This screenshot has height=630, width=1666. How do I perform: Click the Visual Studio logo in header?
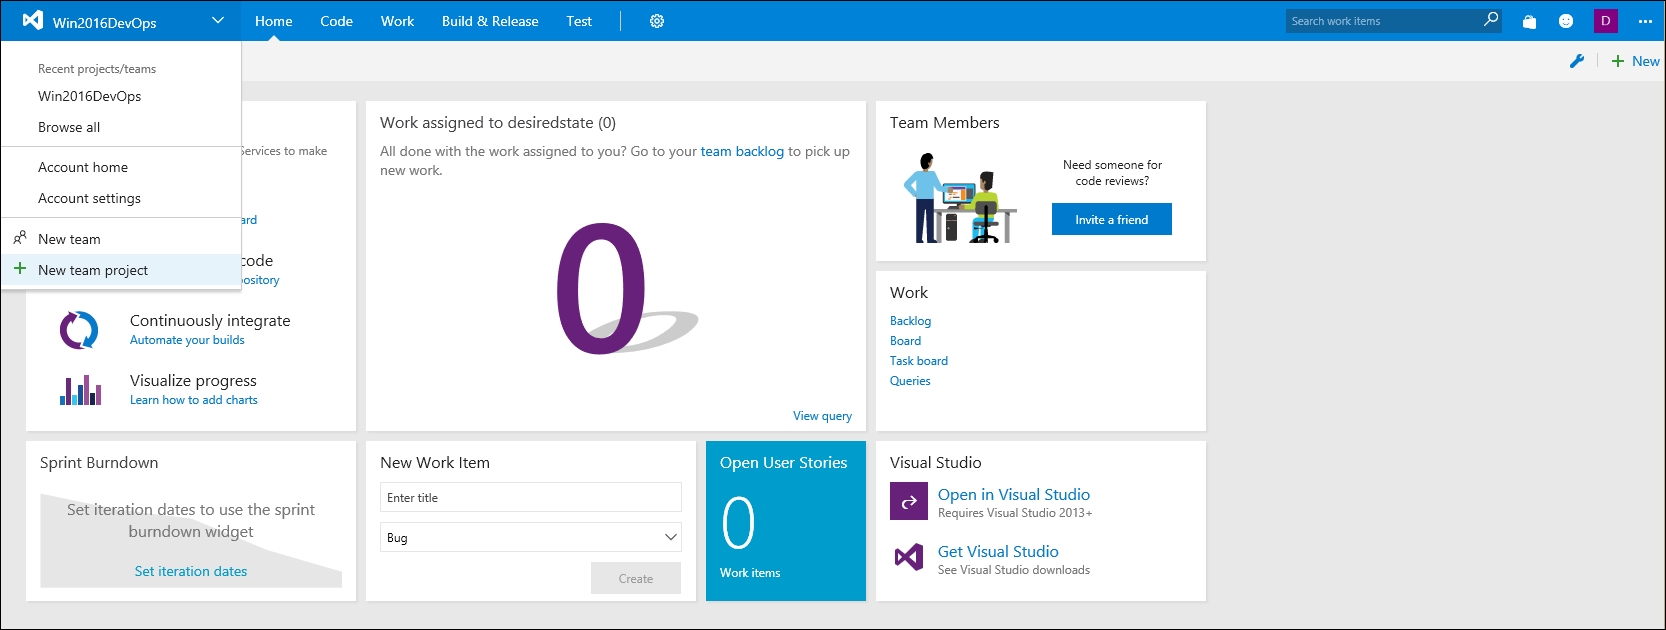tap(32, 20)
